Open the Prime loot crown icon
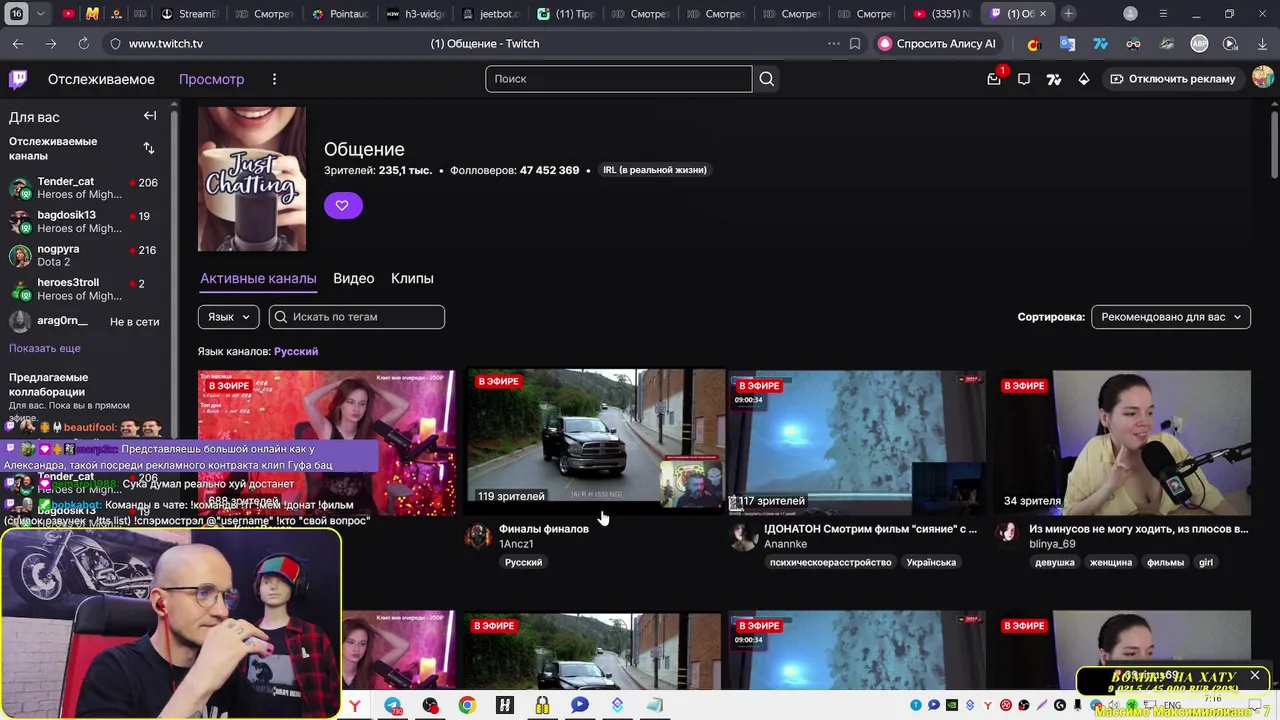 click(1084, 79)
